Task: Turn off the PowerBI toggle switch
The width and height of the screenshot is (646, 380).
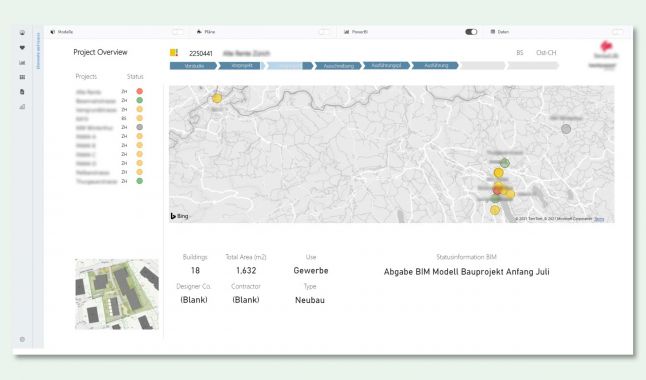Action: click(x=471, y=32)
